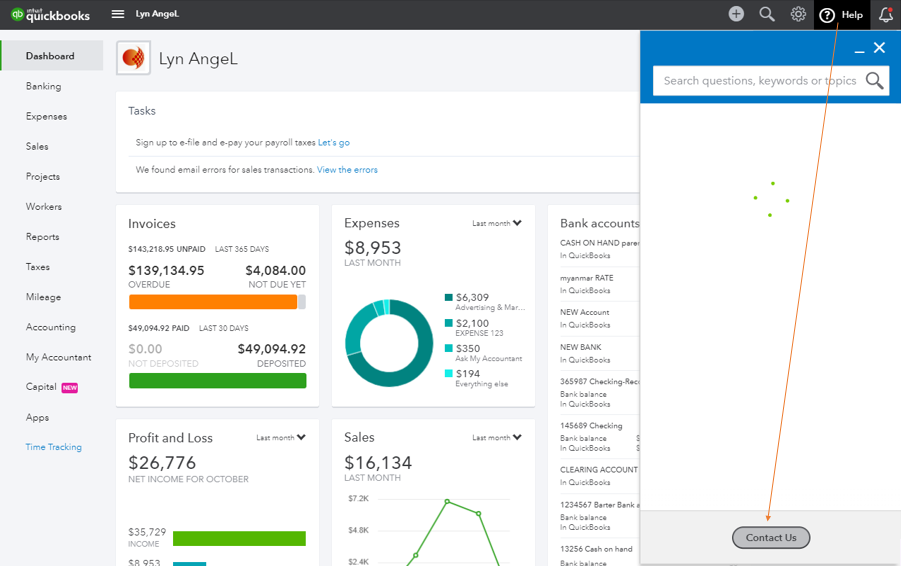Image resolution: width=901 pixels, height=566 pixels.
Task: Click the Contact Us button
Action: 771,538
